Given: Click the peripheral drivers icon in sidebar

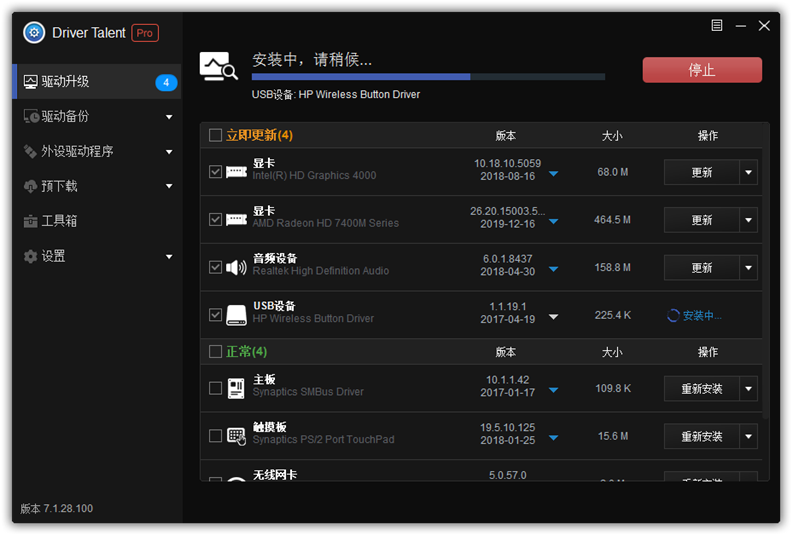Looking at the screenshot, I should point(30,151).
